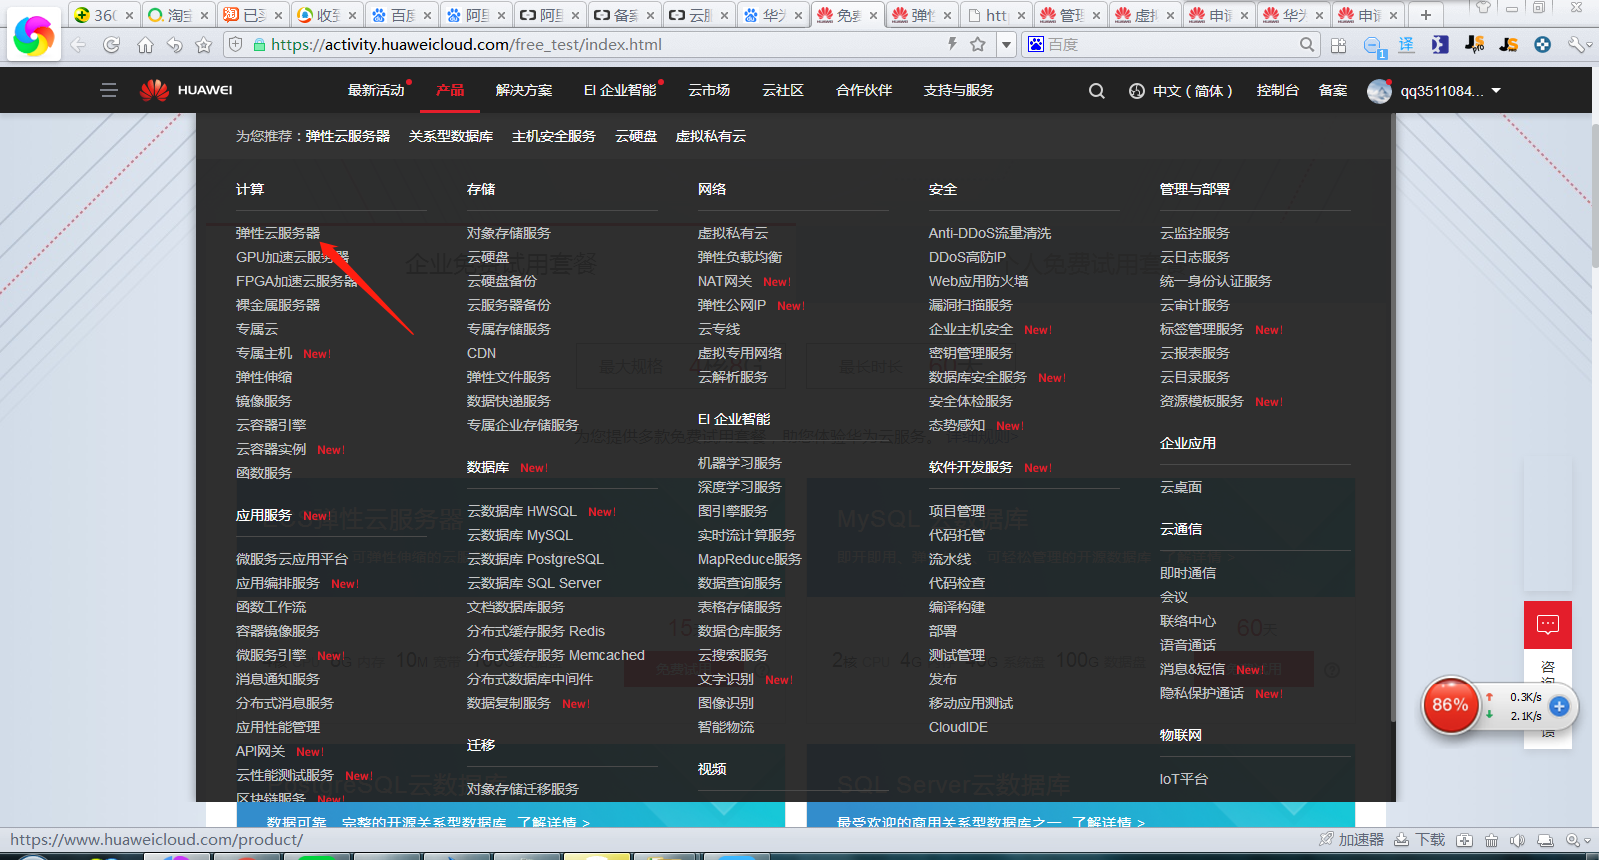Screen dimensions: 1599x860
Task: Click search magnifier in Huawei navigation
Action: [1097, 91]
